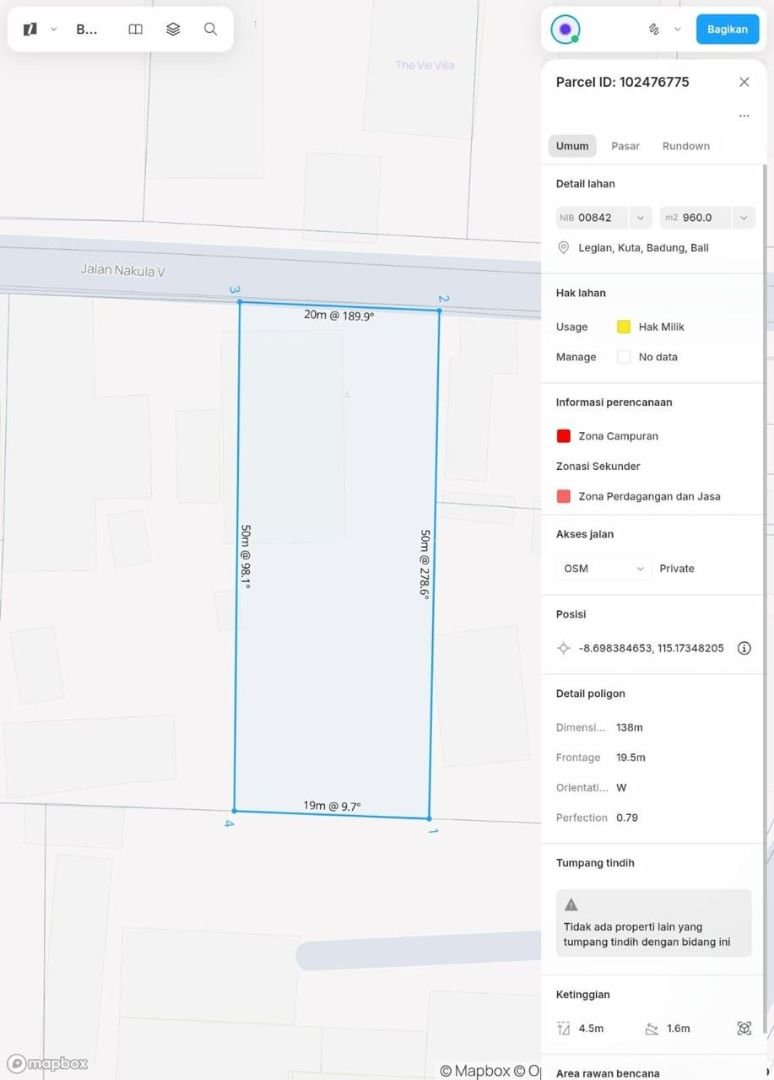Image resolution: width=774 pixels, height=1080 pixels.
Task: Open the layers stack icon in toolbar
Action: tap(173, 29)
